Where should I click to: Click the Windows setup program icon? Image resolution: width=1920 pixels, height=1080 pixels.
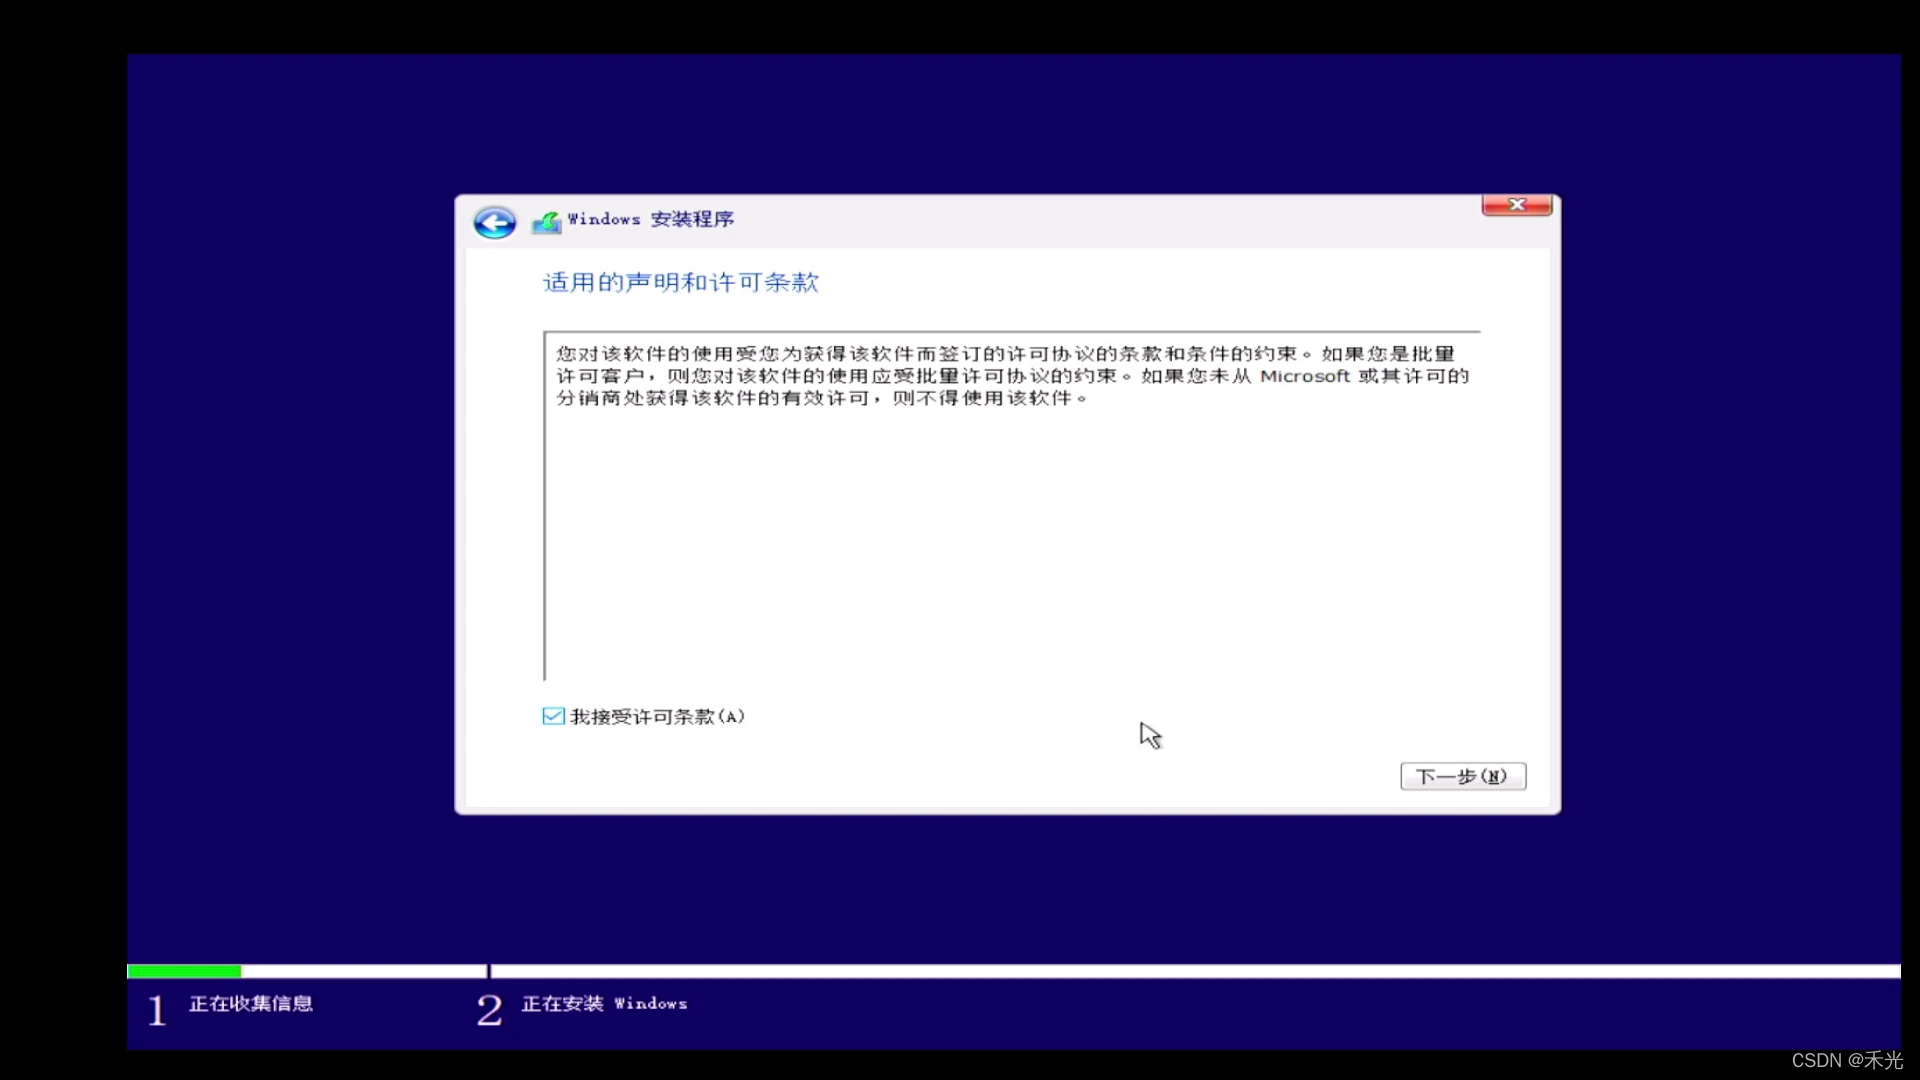click(546, 222)
